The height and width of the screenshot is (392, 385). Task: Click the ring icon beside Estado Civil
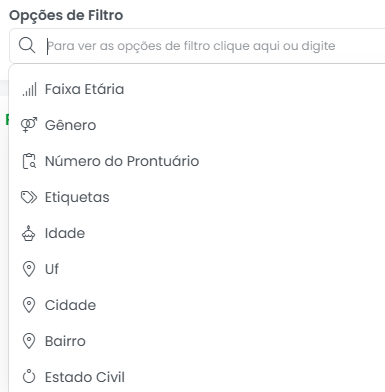[29, 377]
